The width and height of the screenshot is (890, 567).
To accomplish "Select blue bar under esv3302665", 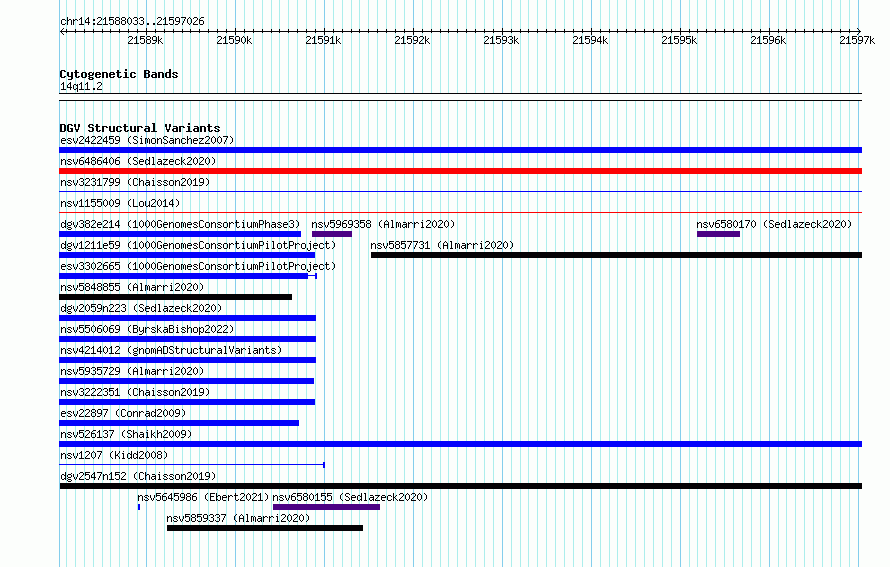I will 188,276.
